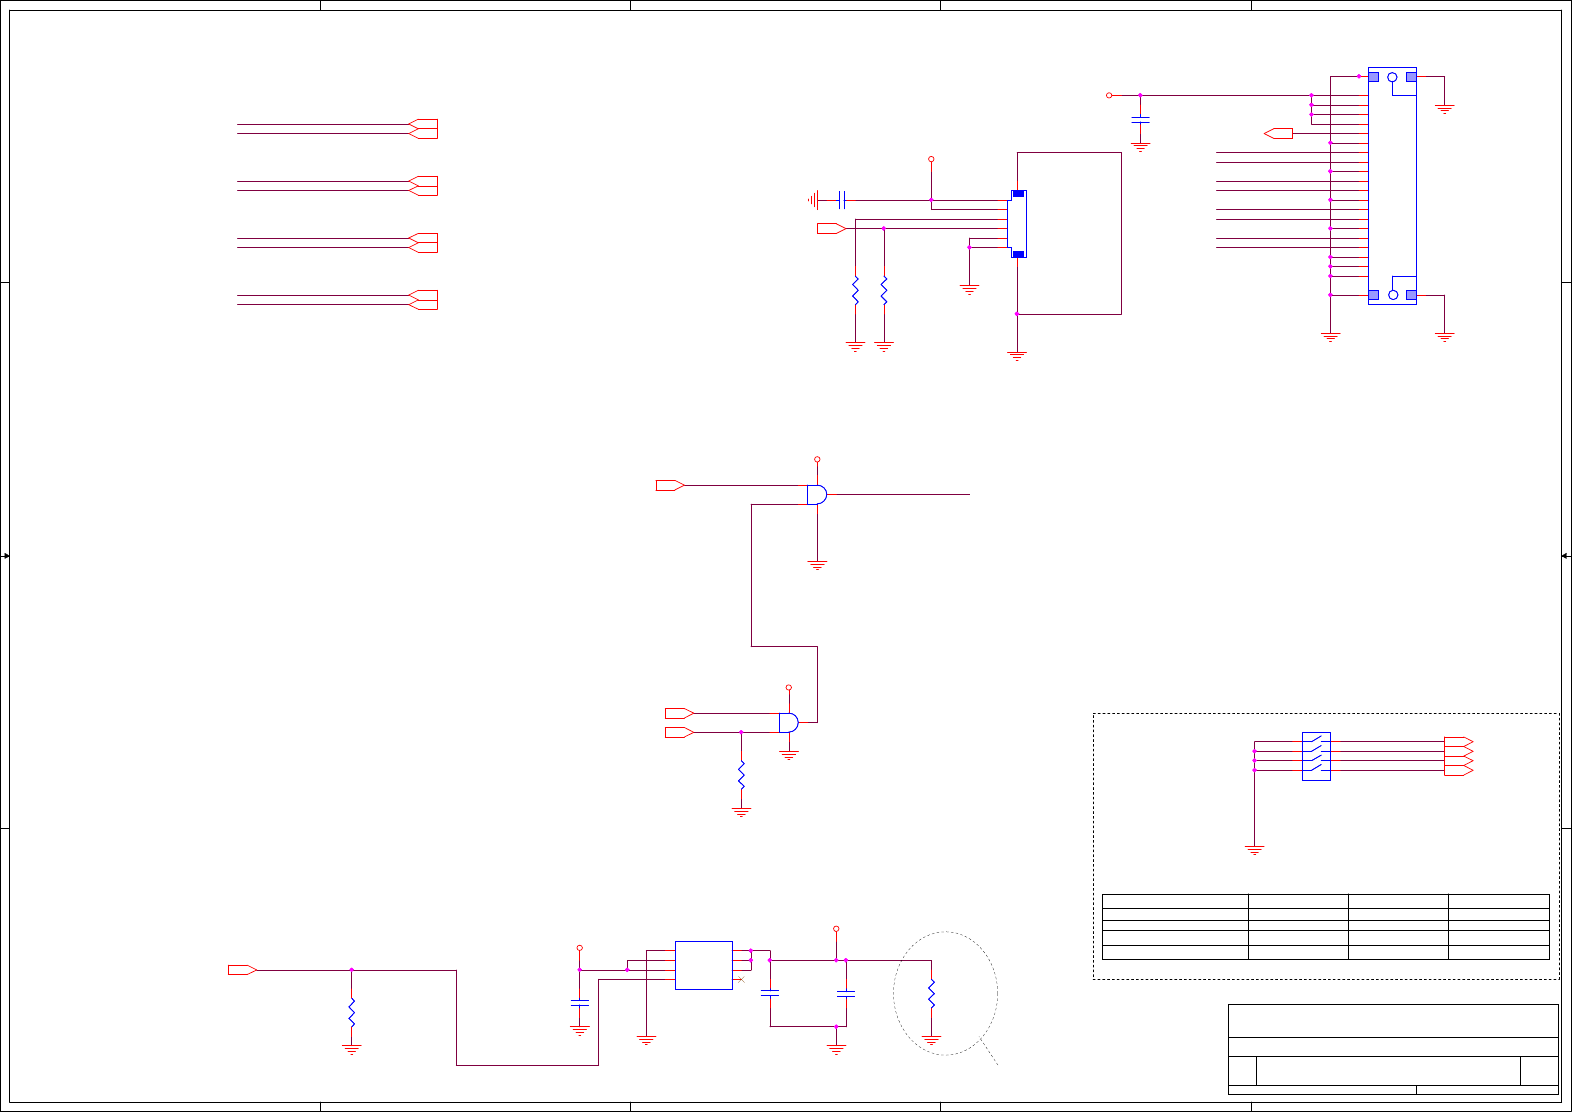The width and height of the screenshot is (1572, 1112).
Task: Select the port starting the bottom-left signal line
Action: point(243,970)
